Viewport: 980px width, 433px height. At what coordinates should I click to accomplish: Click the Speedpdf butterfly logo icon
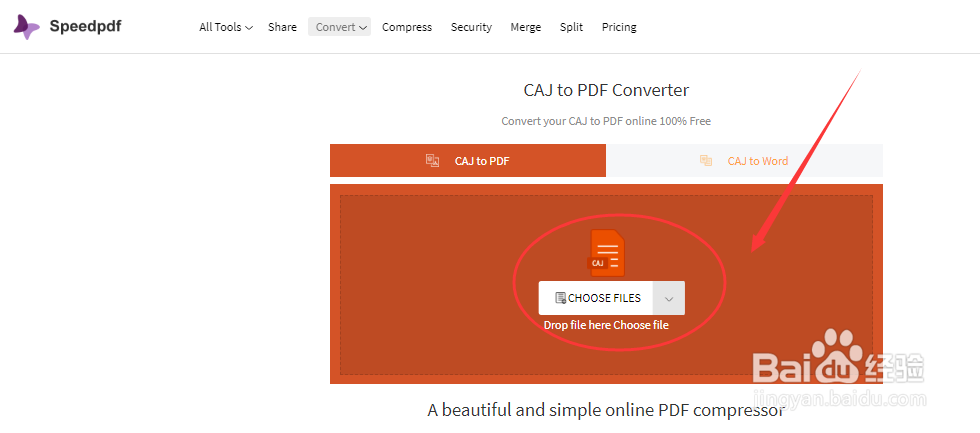(x=27, y=27)
